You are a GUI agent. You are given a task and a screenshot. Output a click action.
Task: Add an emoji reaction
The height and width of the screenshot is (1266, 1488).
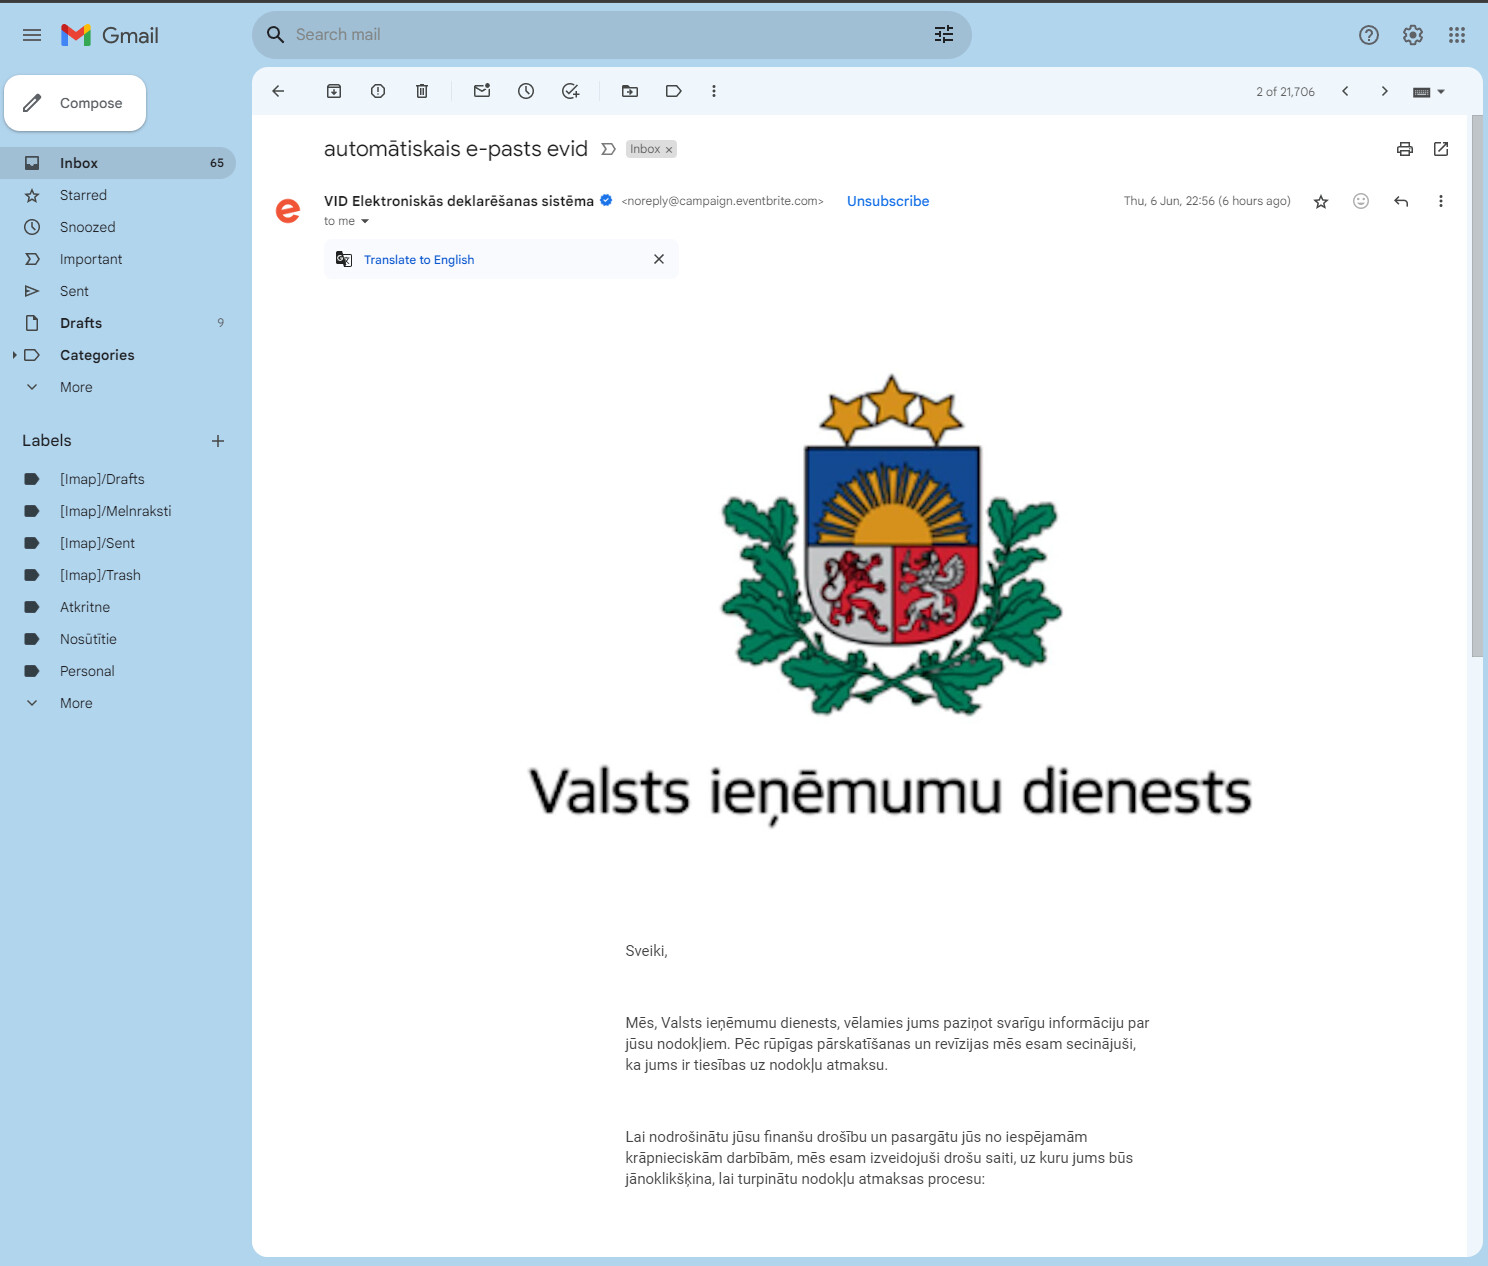pyautogui.click(x=1361, y=201)
